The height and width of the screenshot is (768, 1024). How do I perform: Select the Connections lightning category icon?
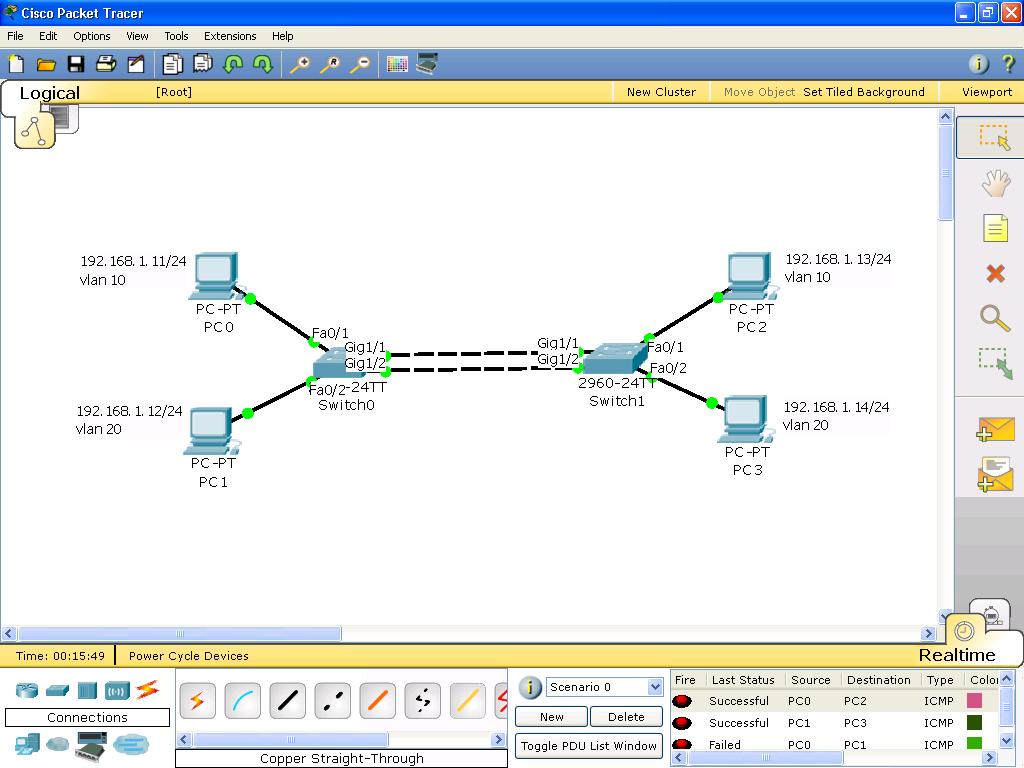(148, 690)
